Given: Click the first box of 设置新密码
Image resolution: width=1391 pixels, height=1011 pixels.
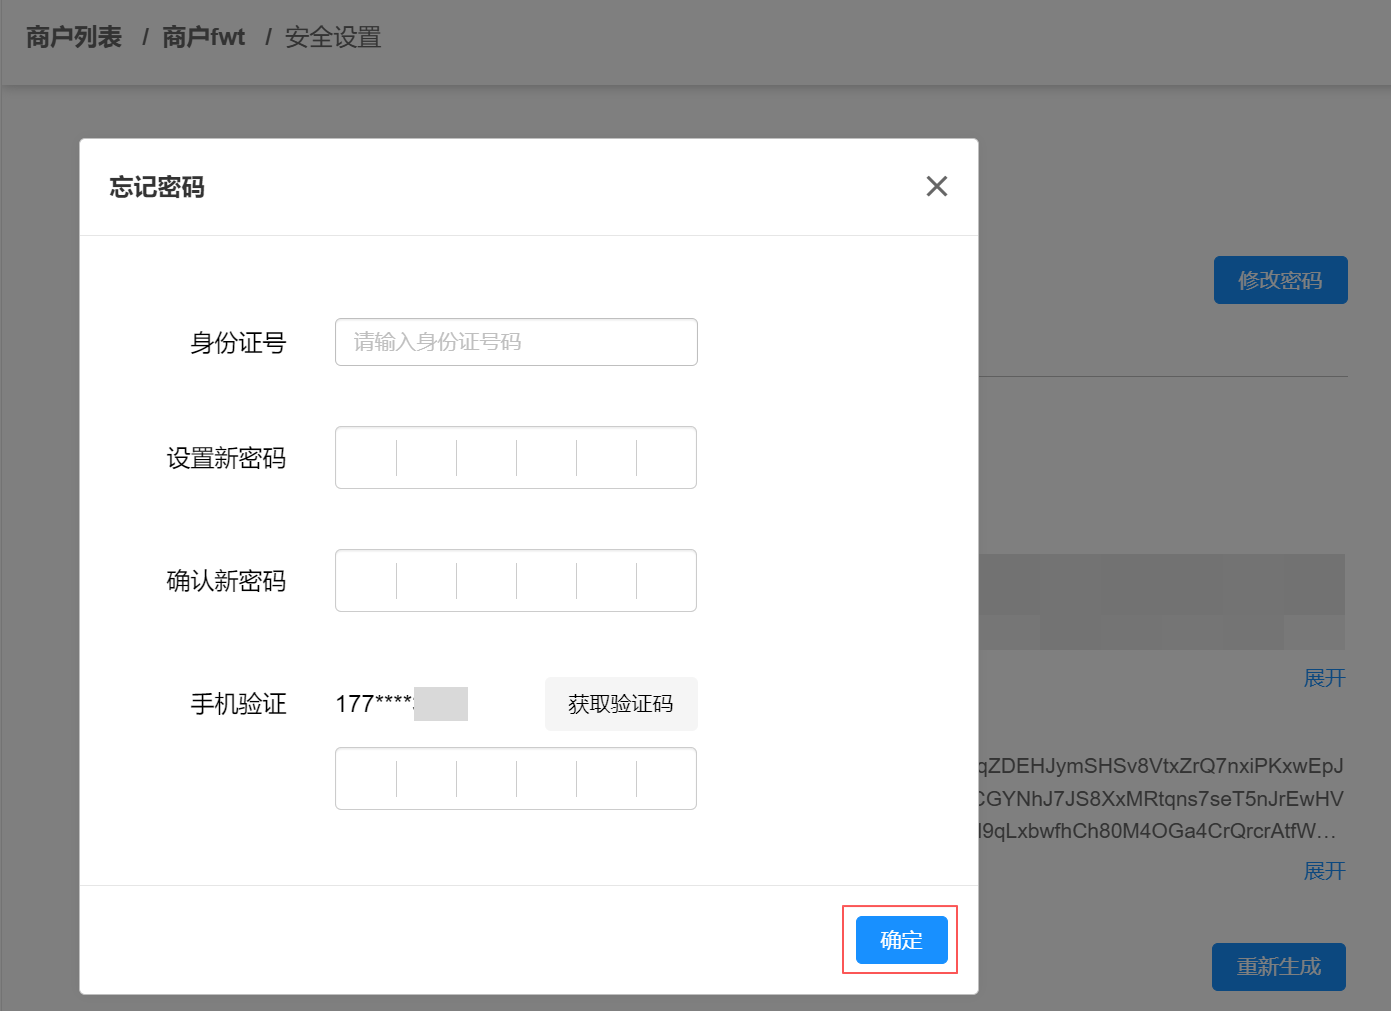Looking at the screenshot, I should pyautogui.click(x=365, y=457).
